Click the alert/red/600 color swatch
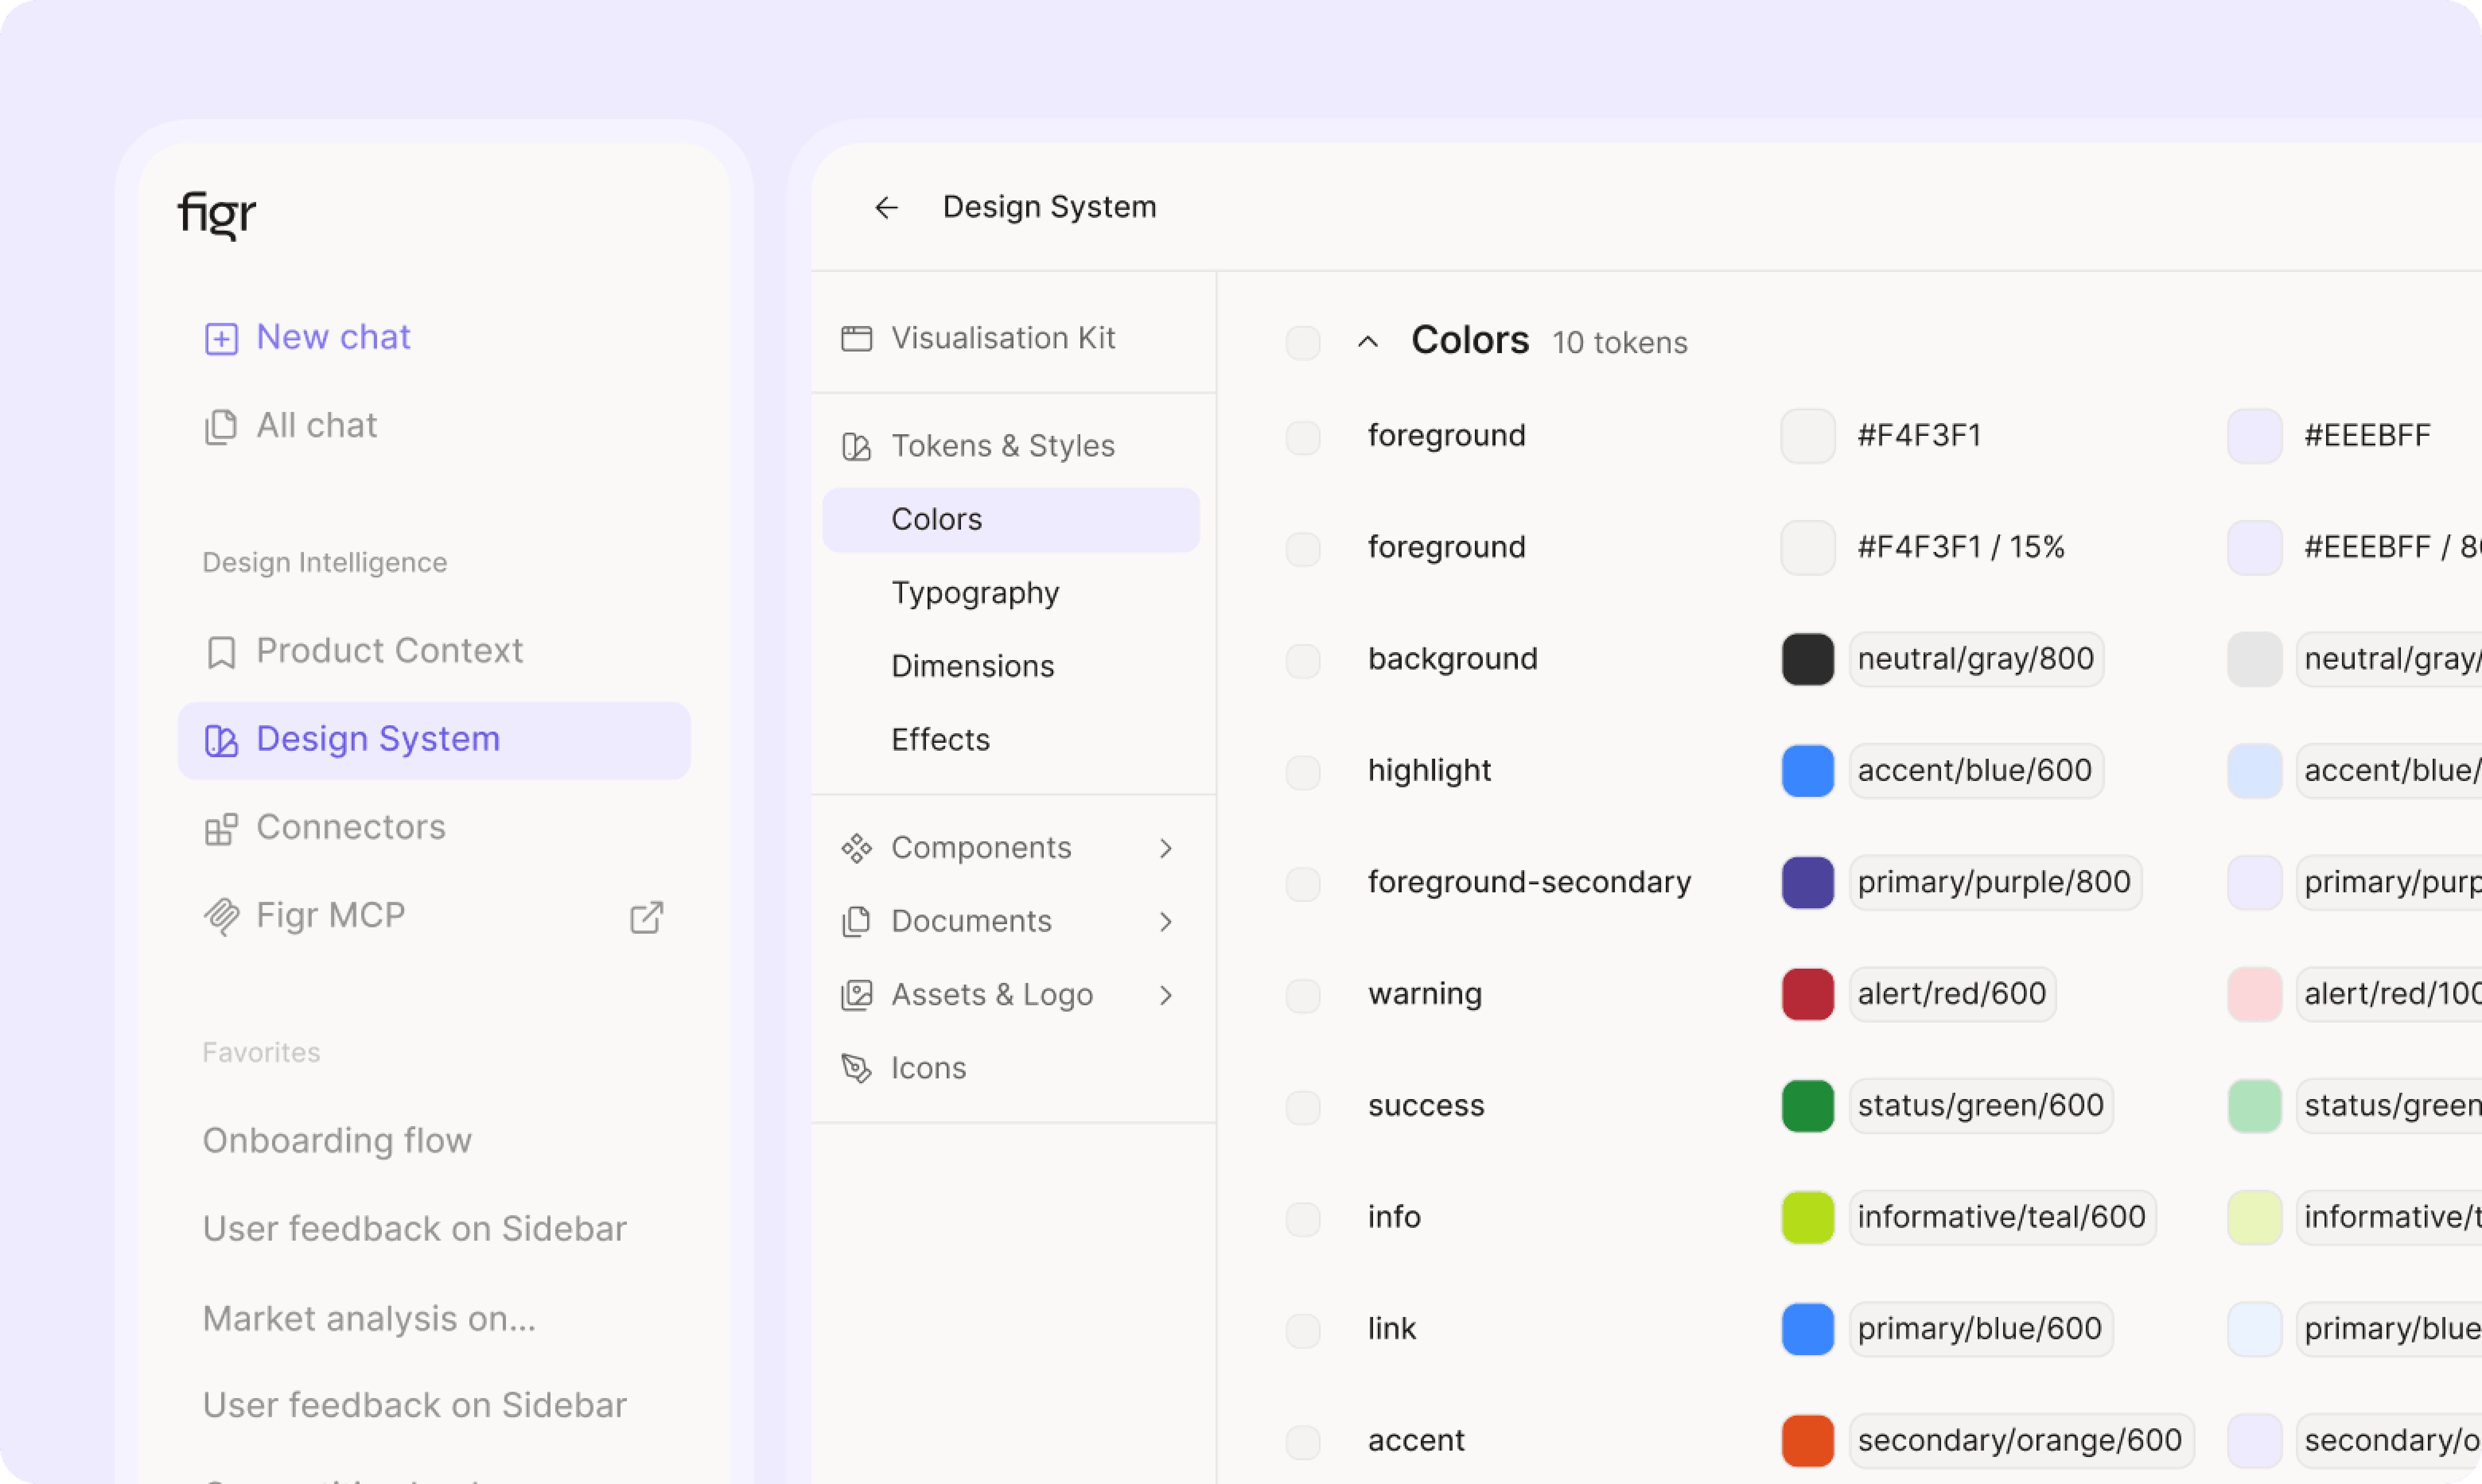The height and width of the screenshot is (1484, 2482). click(1808, 994)
